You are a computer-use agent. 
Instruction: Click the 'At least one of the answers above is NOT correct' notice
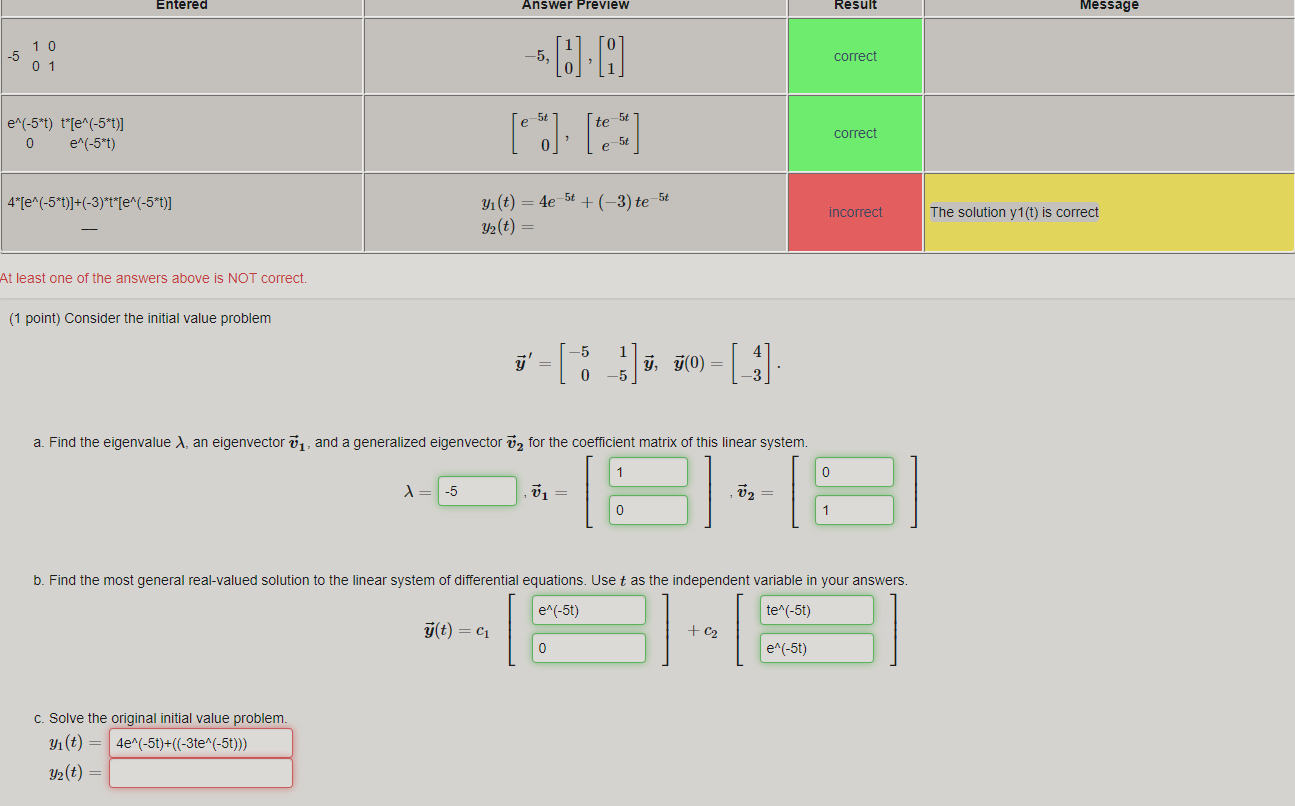(x=154, y=278)
